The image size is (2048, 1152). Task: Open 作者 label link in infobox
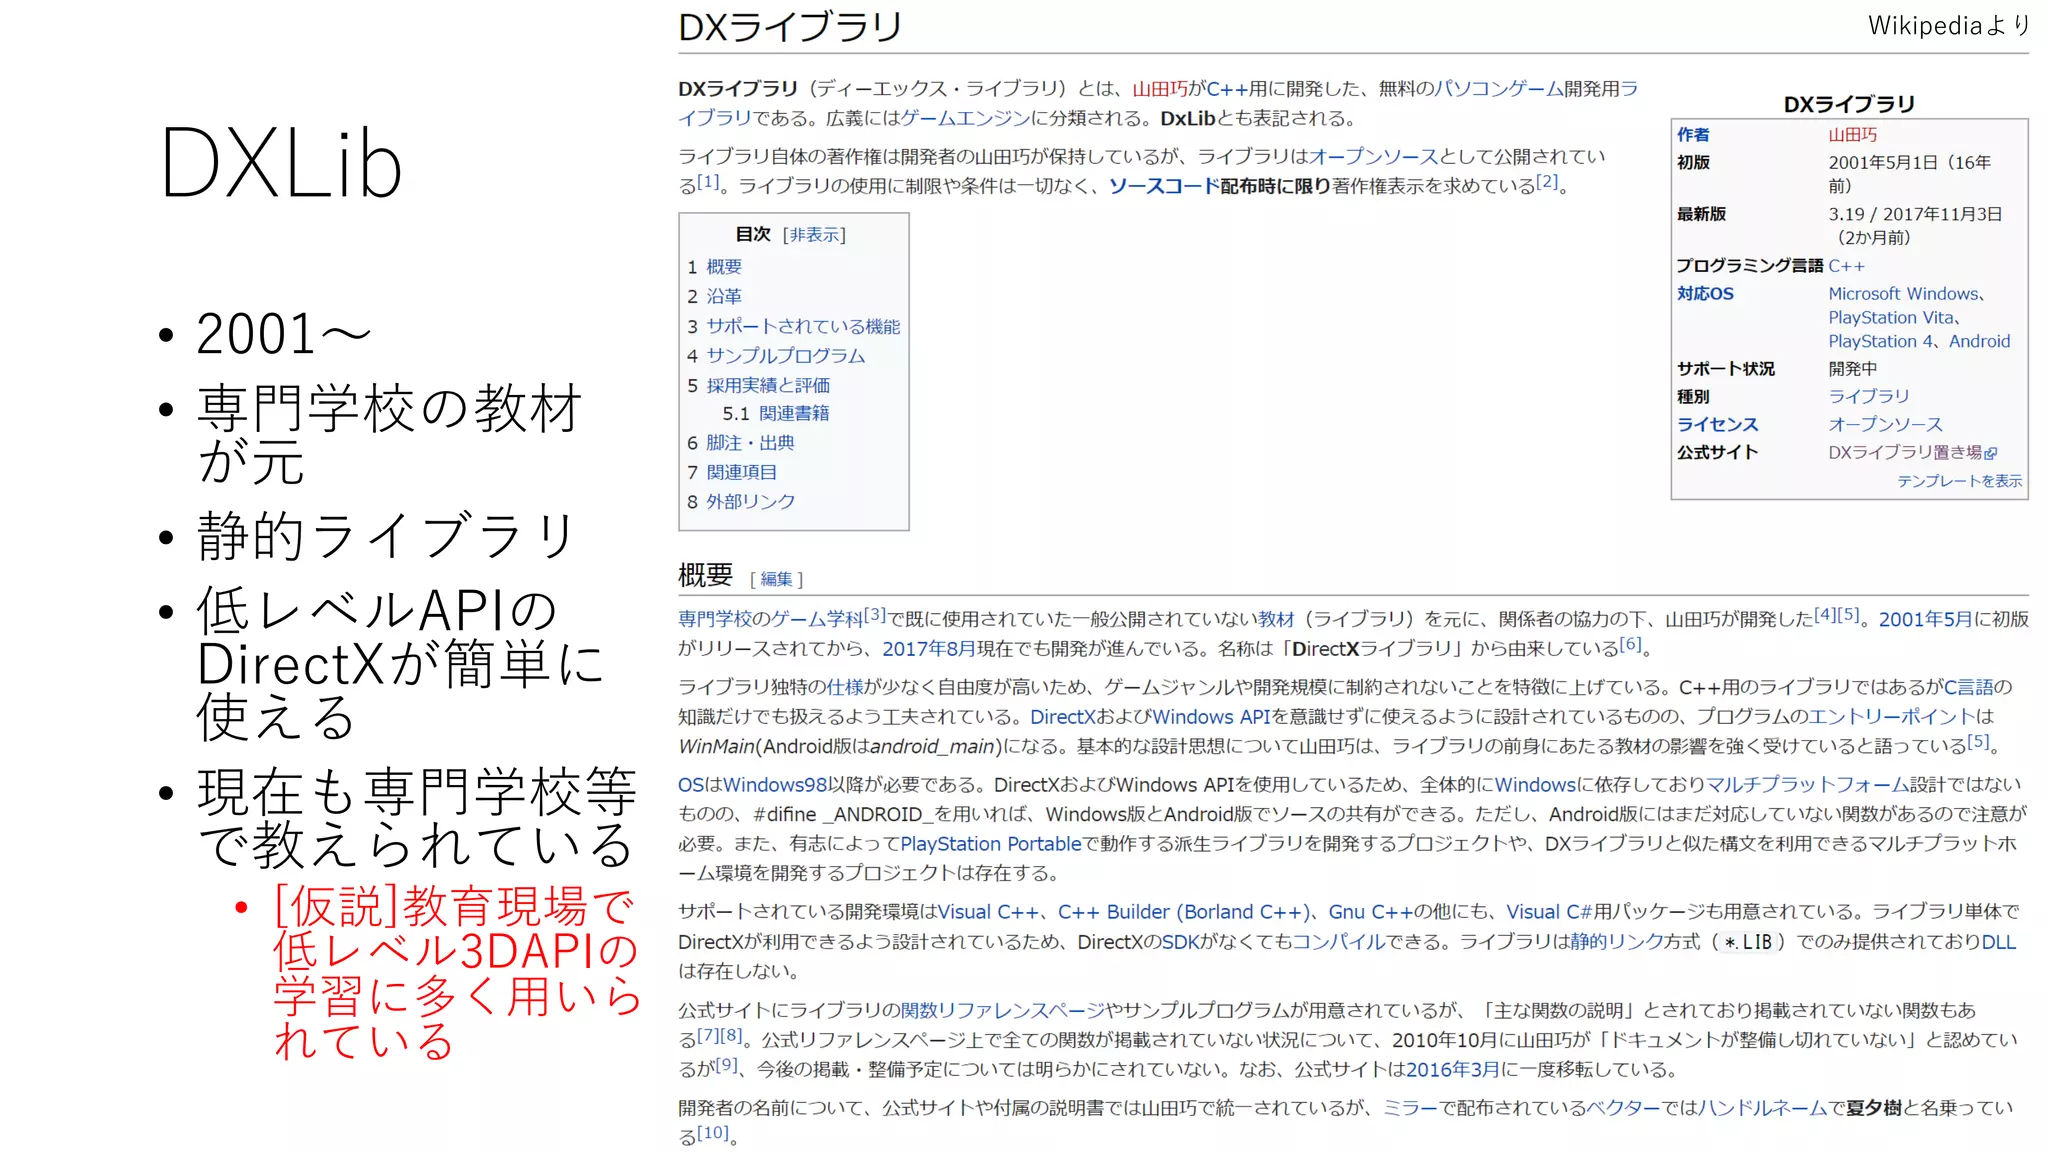coord(1693,134)
